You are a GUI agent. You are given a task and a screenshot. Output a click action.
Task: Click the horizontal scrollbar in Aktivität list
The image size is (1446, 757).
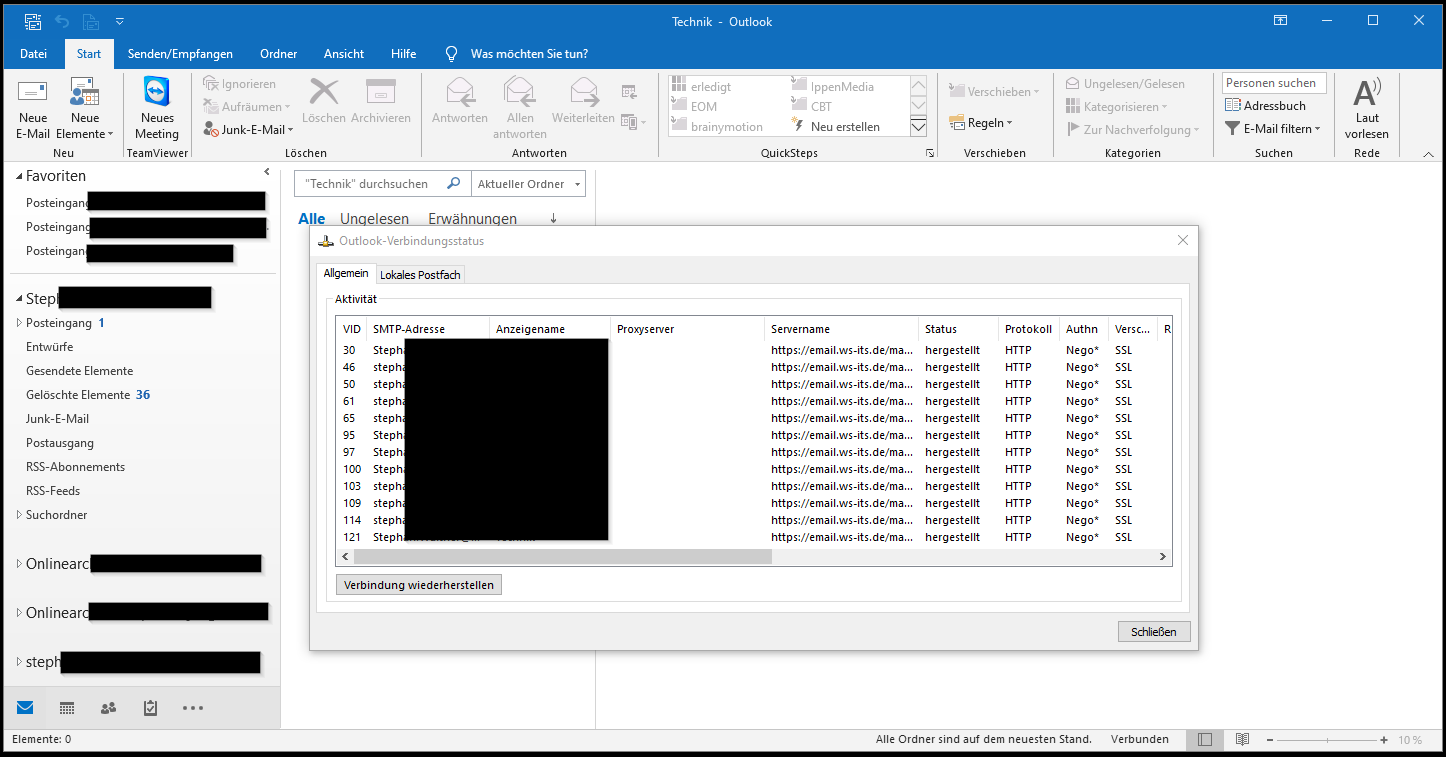click(565, 557)
